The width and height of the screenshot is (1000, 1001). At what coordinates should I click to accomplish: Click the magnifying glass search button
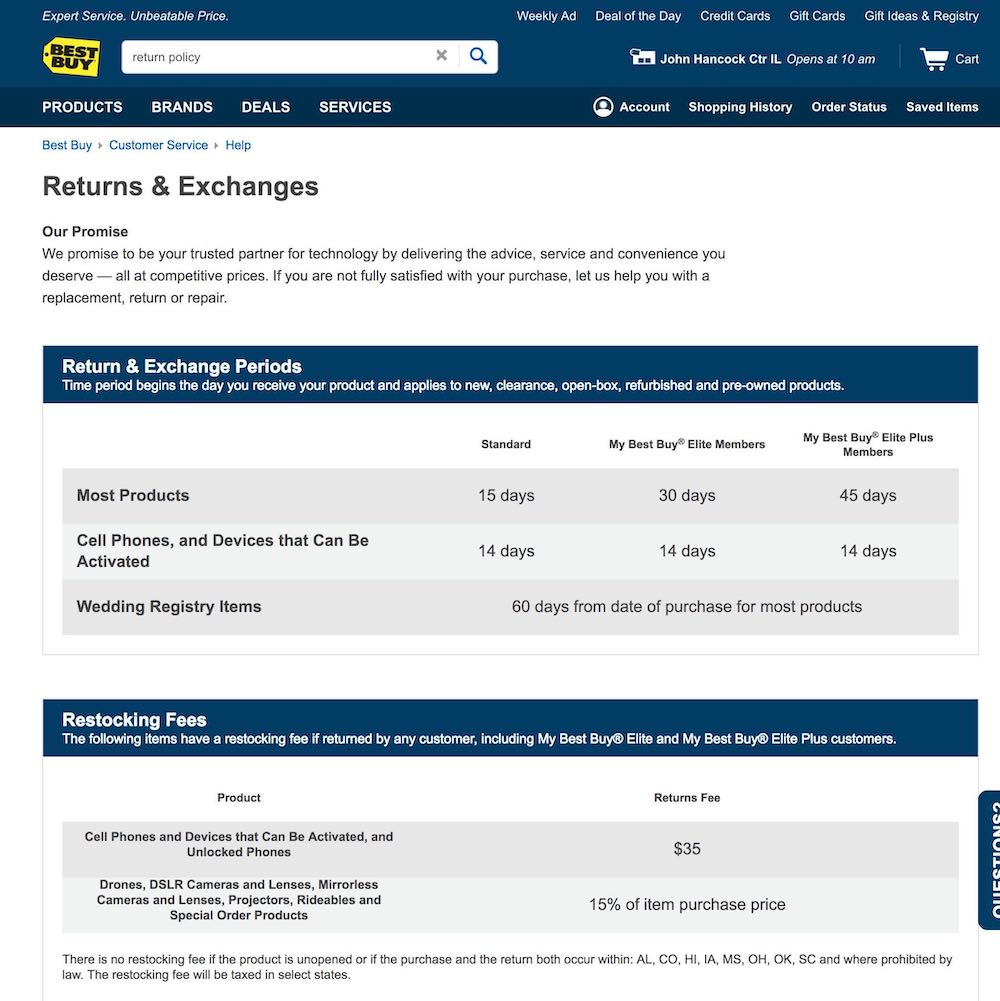pyautogui.click(x=478, y=56)
